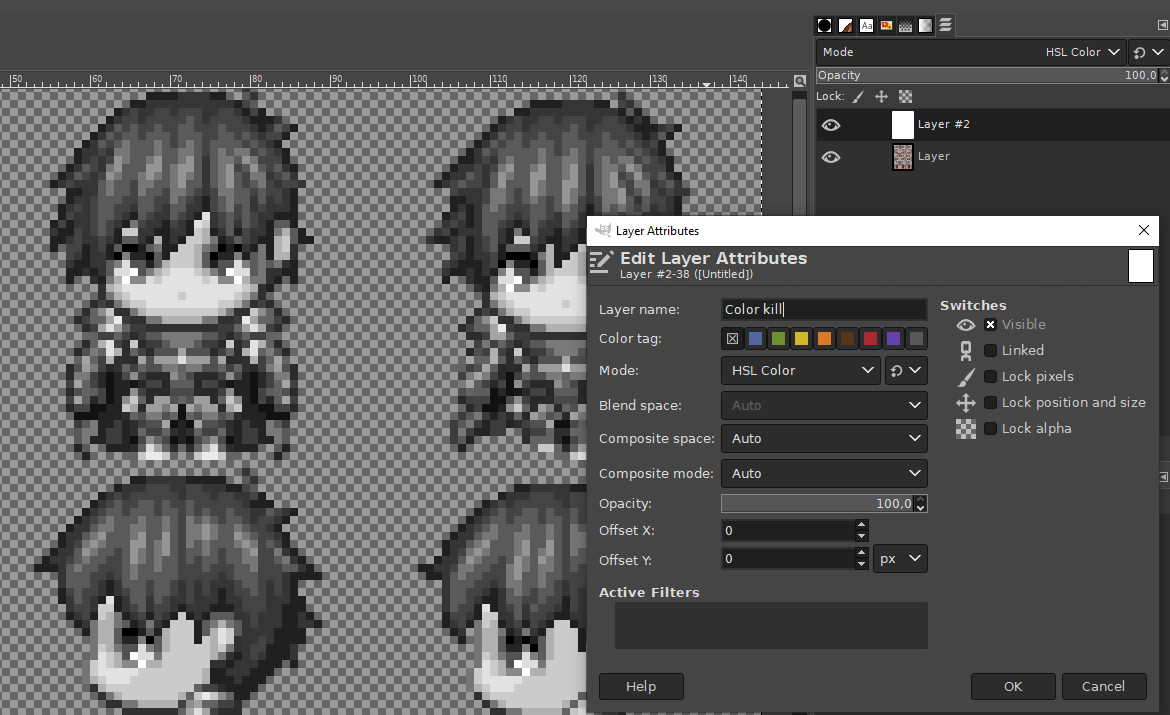Enable the Linked switch
Viewport: 1170px width, 715px height.
[990, 350]
